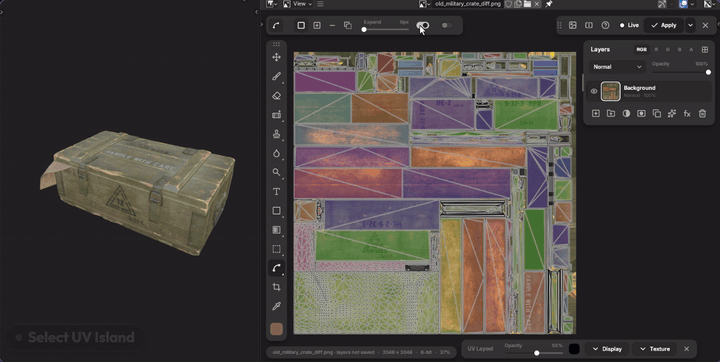Select the Brush tool
Screen dimensions: 720x362
[x=276, y=76]
